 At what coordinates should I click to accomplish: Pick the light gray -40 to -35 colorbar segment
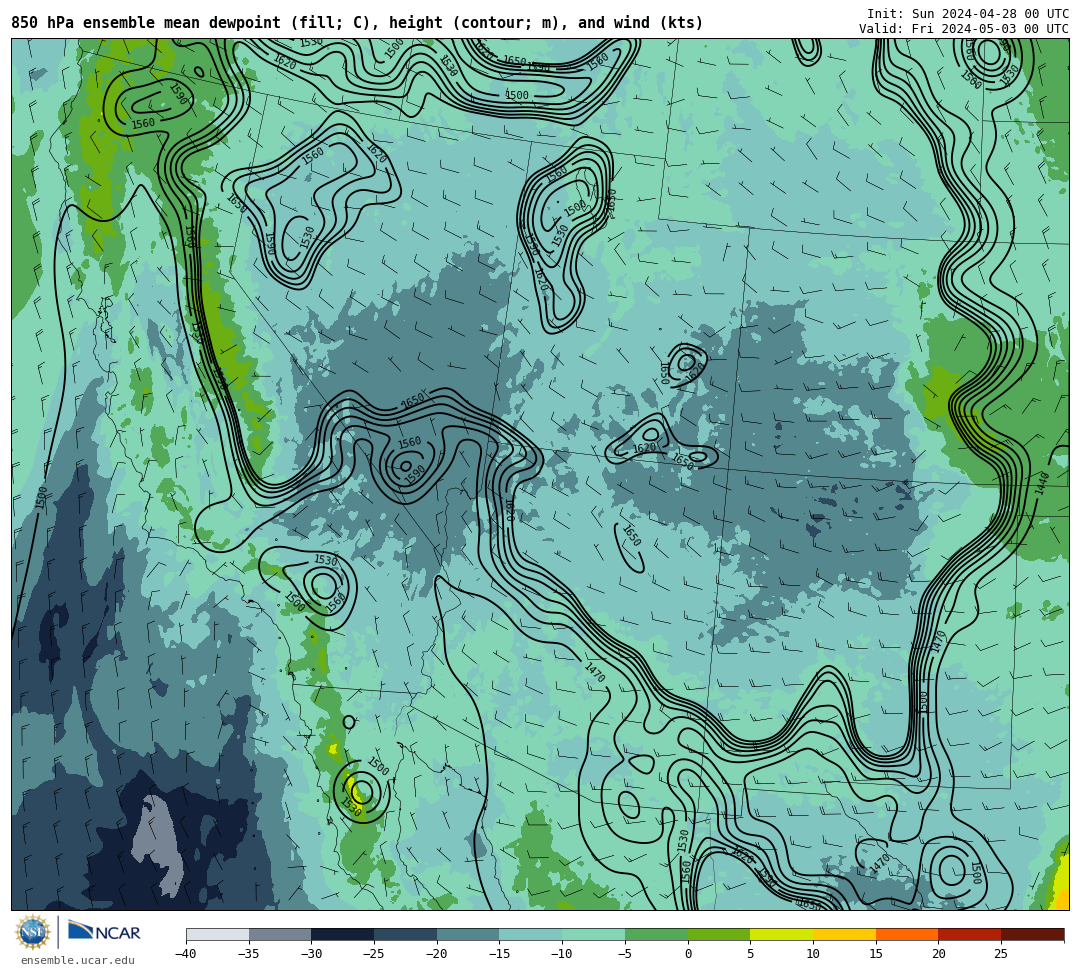coord(218,934)
